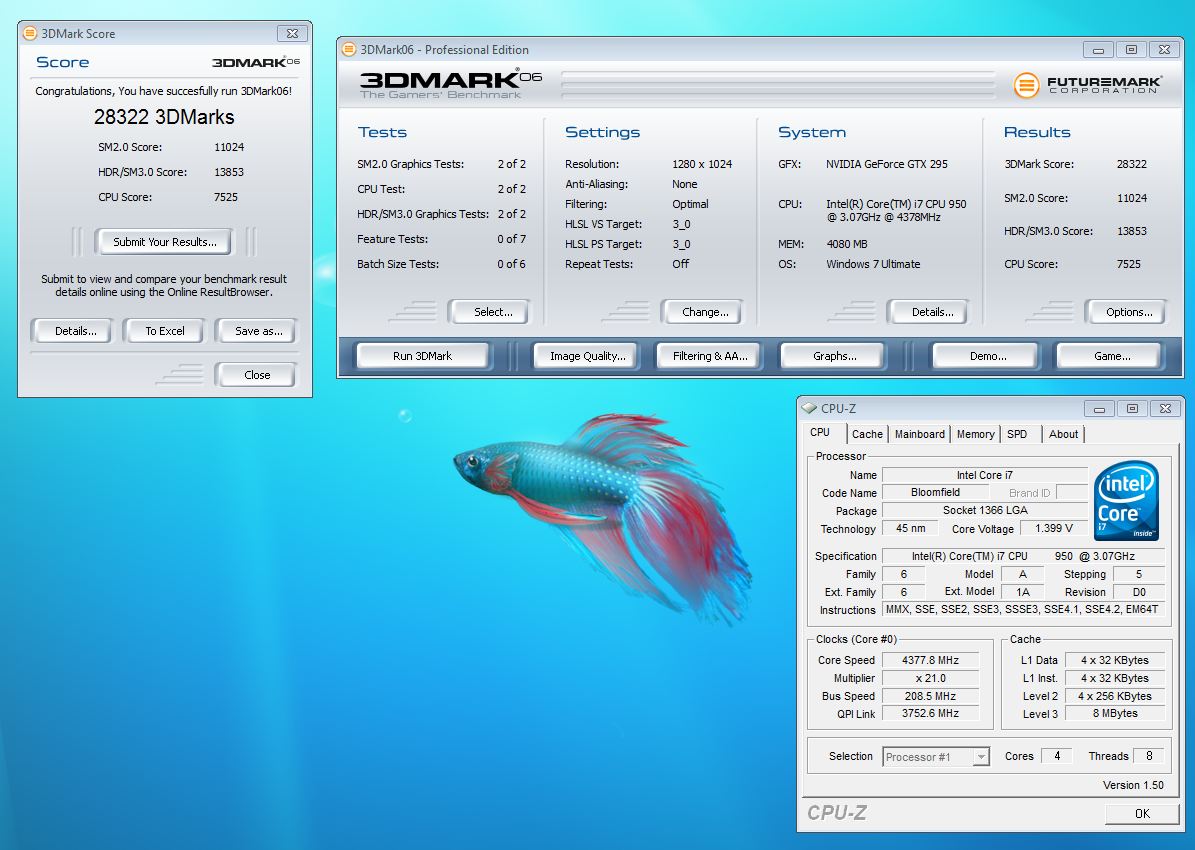This screenshot has width=1195, height=850.
Task: Click the OS value 'Windows 7 Ultimate'
Action: (x=873, y=264)
